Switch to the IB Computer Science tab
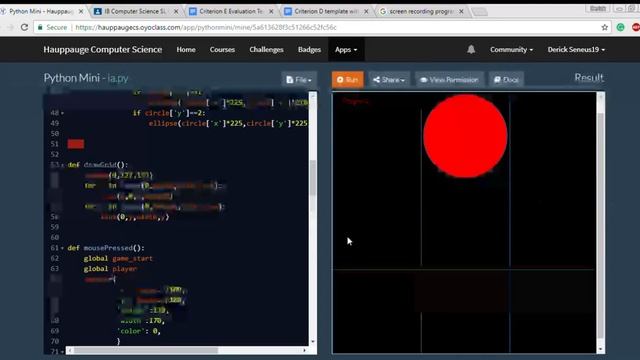Viewport: 640px width, 360px height. tap(135, 11)
